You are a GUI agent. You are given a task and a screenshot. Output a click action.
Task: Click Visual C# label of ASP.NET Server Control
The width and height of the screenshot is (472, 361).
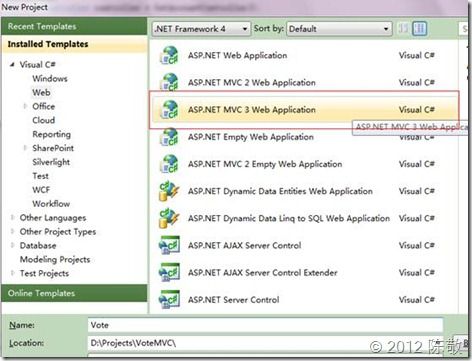coord(417,300)
